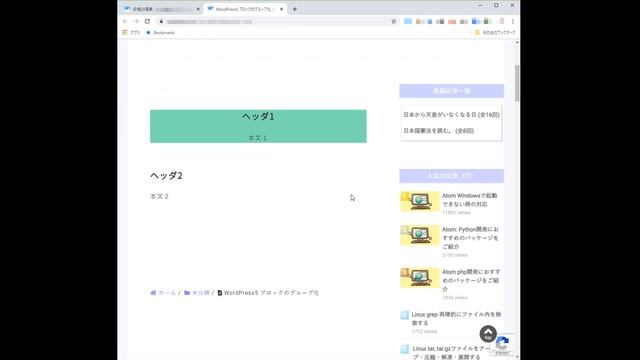
Task: Open Atom: Python開発 packages article
Action: point(470,238)
